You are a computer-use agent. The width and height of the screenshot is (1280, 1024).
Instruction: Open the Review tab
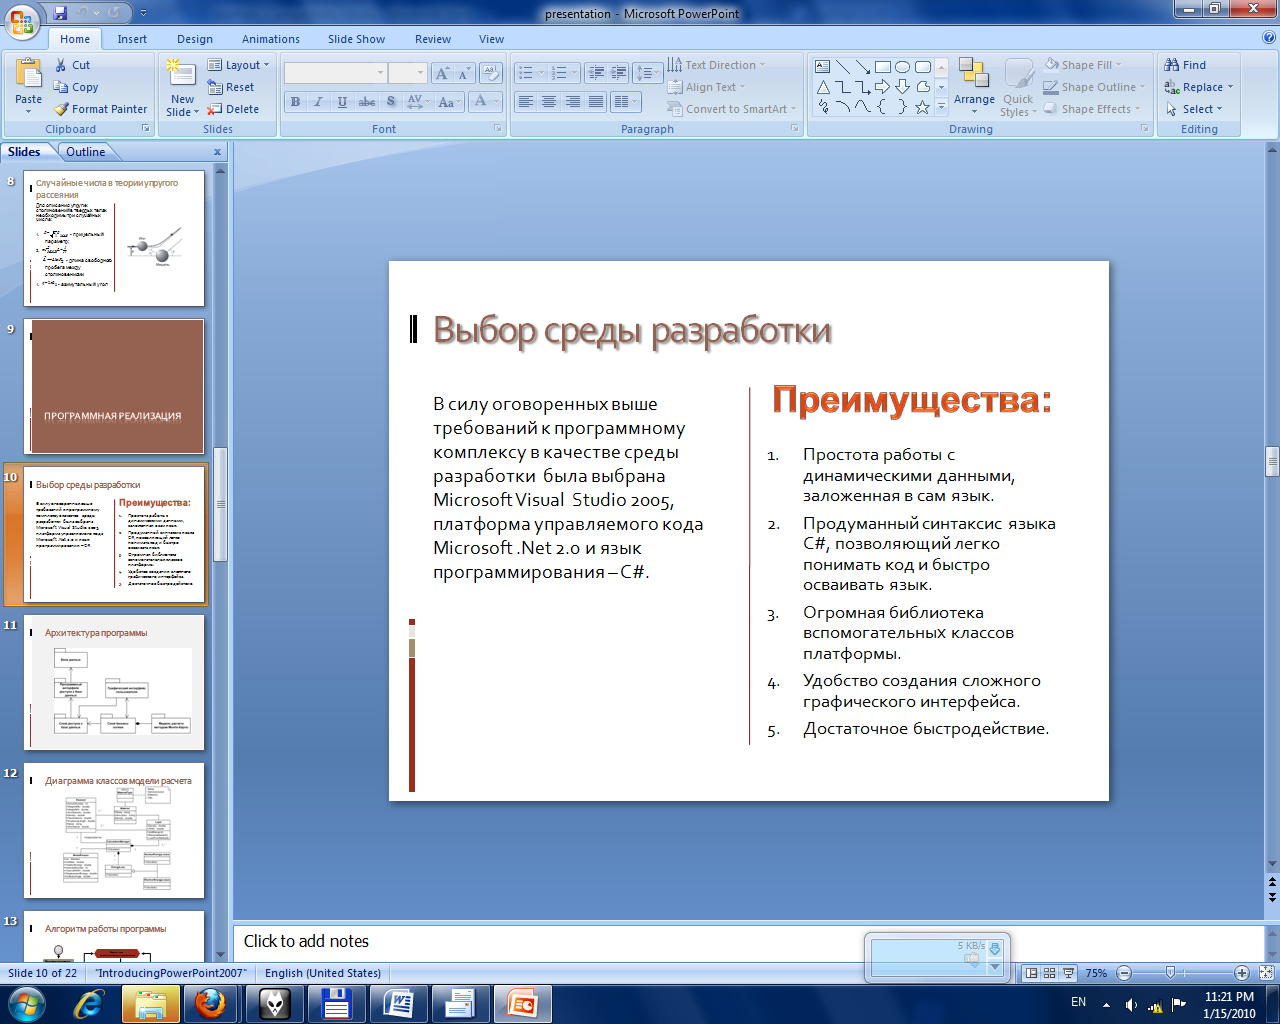433,39
